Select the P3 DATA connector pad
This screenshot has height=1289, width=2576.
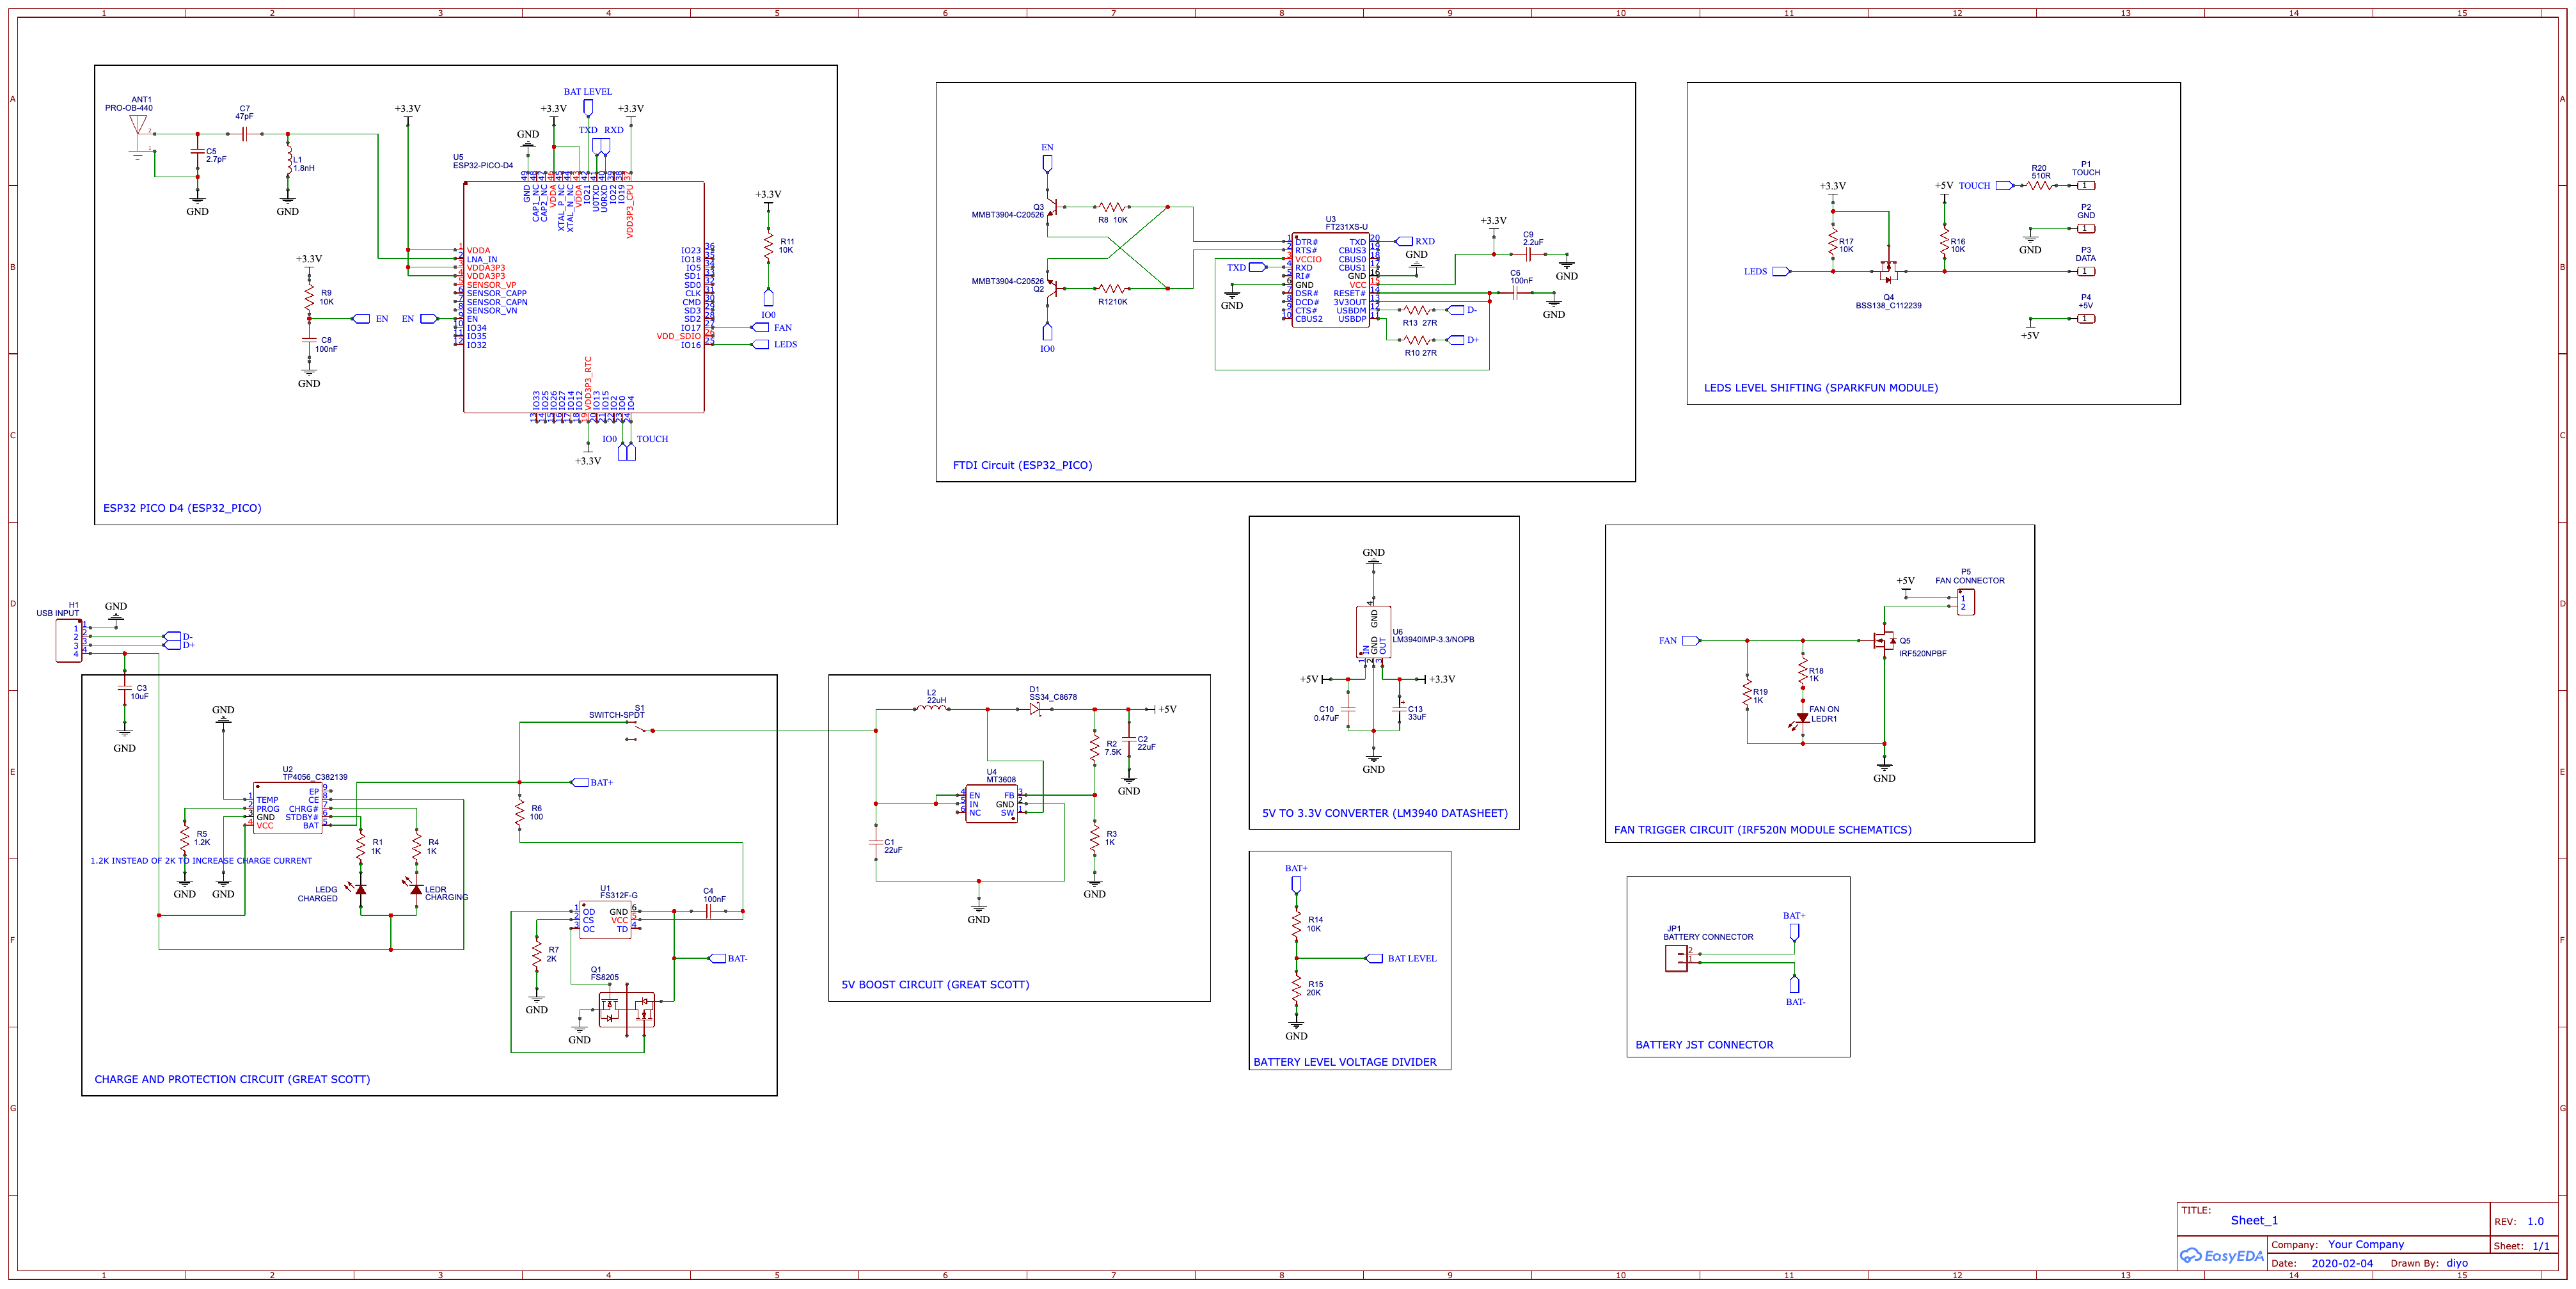click(2086, 271)
